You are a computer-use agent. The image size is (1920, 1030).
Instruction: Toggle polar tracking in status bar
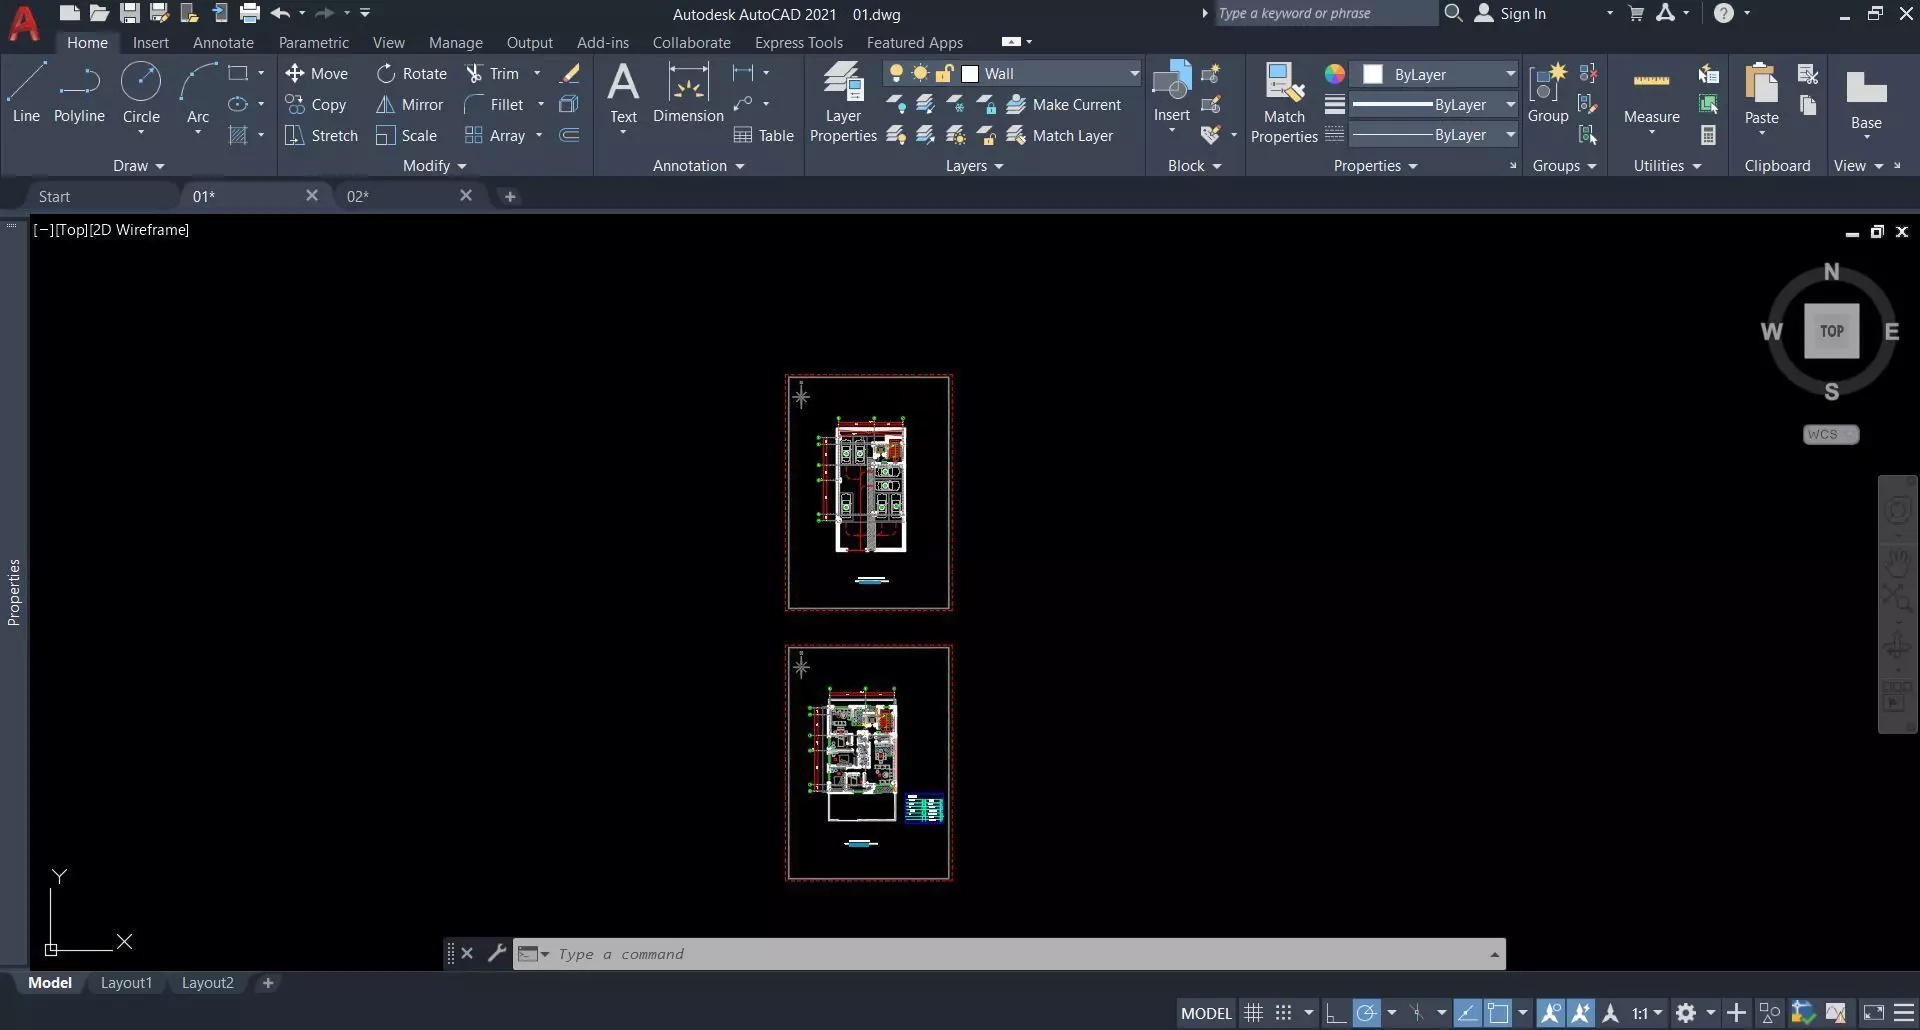[x=1366, y=1013]
